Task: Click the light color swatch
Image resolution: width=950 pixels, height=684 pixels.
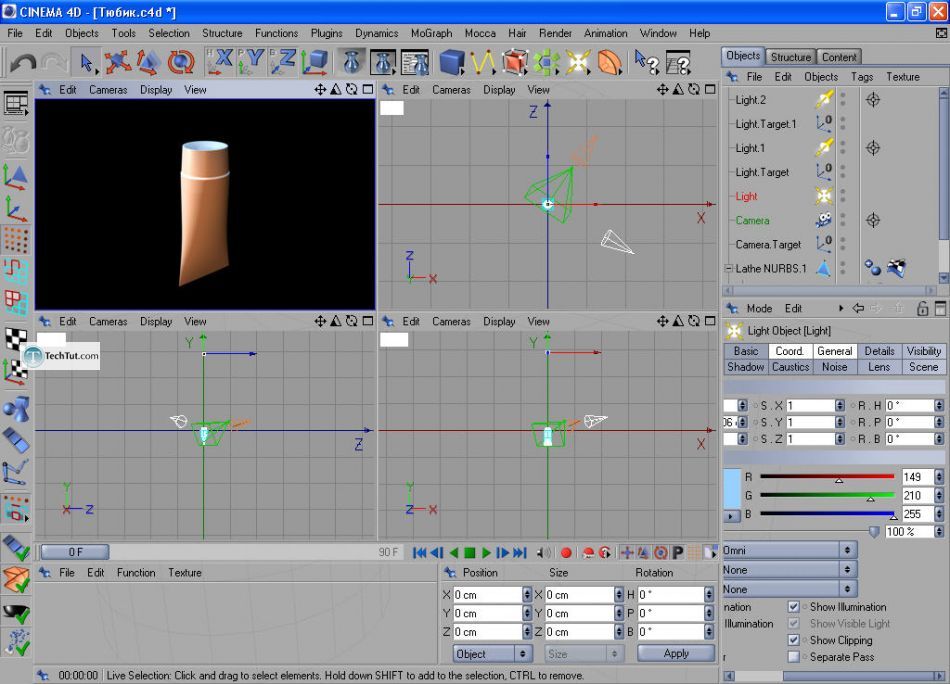Action: [732, 488]
